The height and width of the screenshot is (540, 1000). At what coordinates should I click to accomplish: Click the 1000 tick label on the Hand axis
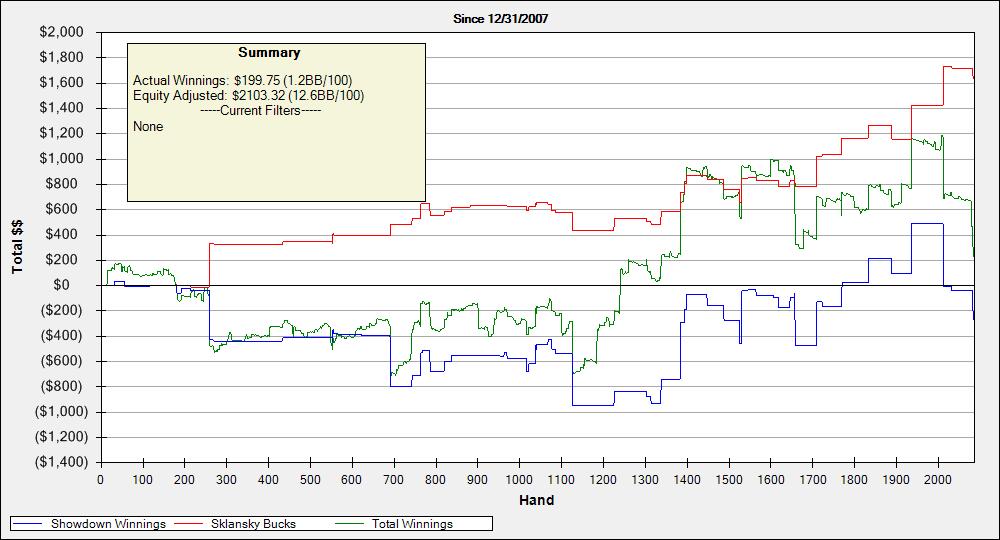point(519,478)
